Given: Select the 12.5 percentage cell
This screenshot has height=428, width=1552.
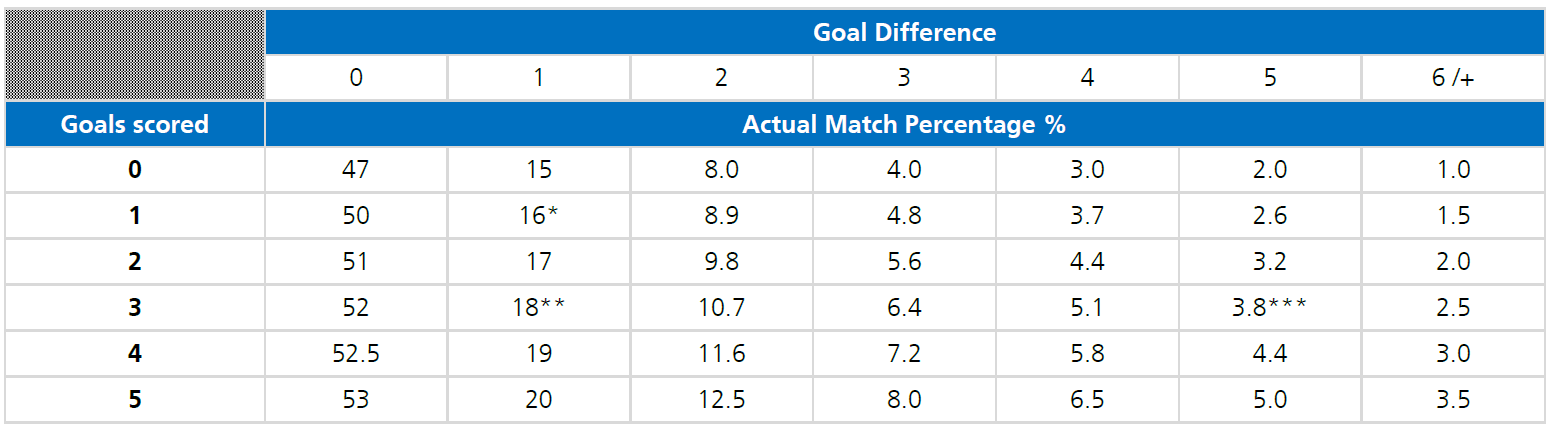Looking at the screenshot, I should tap(721, 400).
